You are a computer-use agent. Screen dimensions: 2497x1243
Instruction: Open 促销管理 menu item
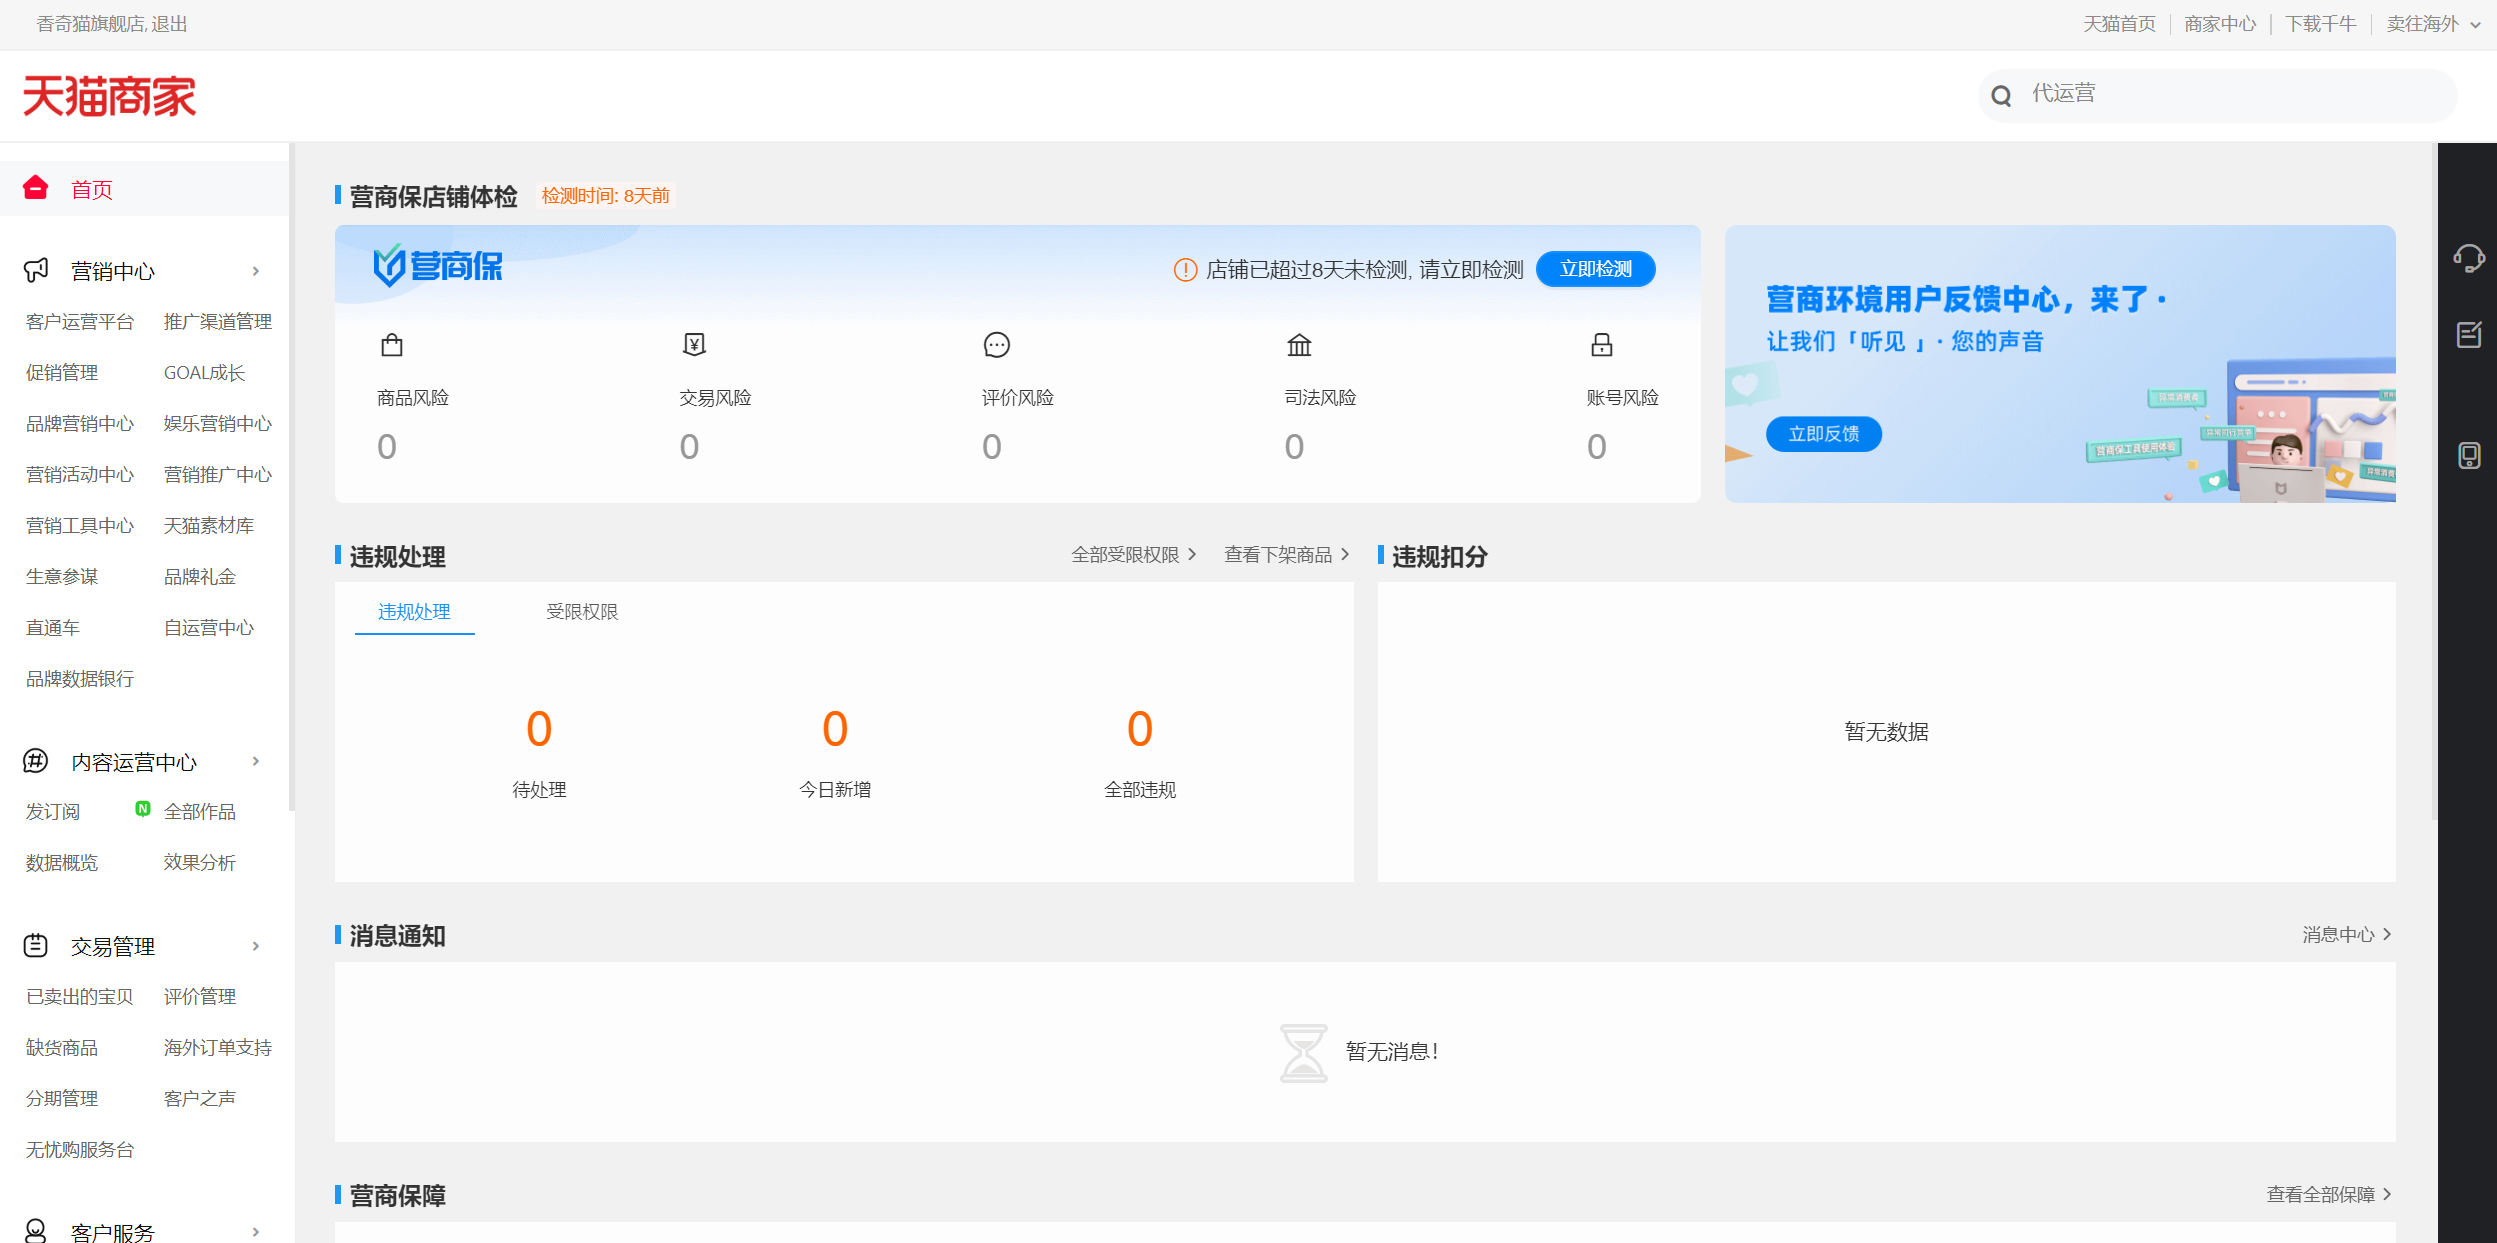[62, 372]
